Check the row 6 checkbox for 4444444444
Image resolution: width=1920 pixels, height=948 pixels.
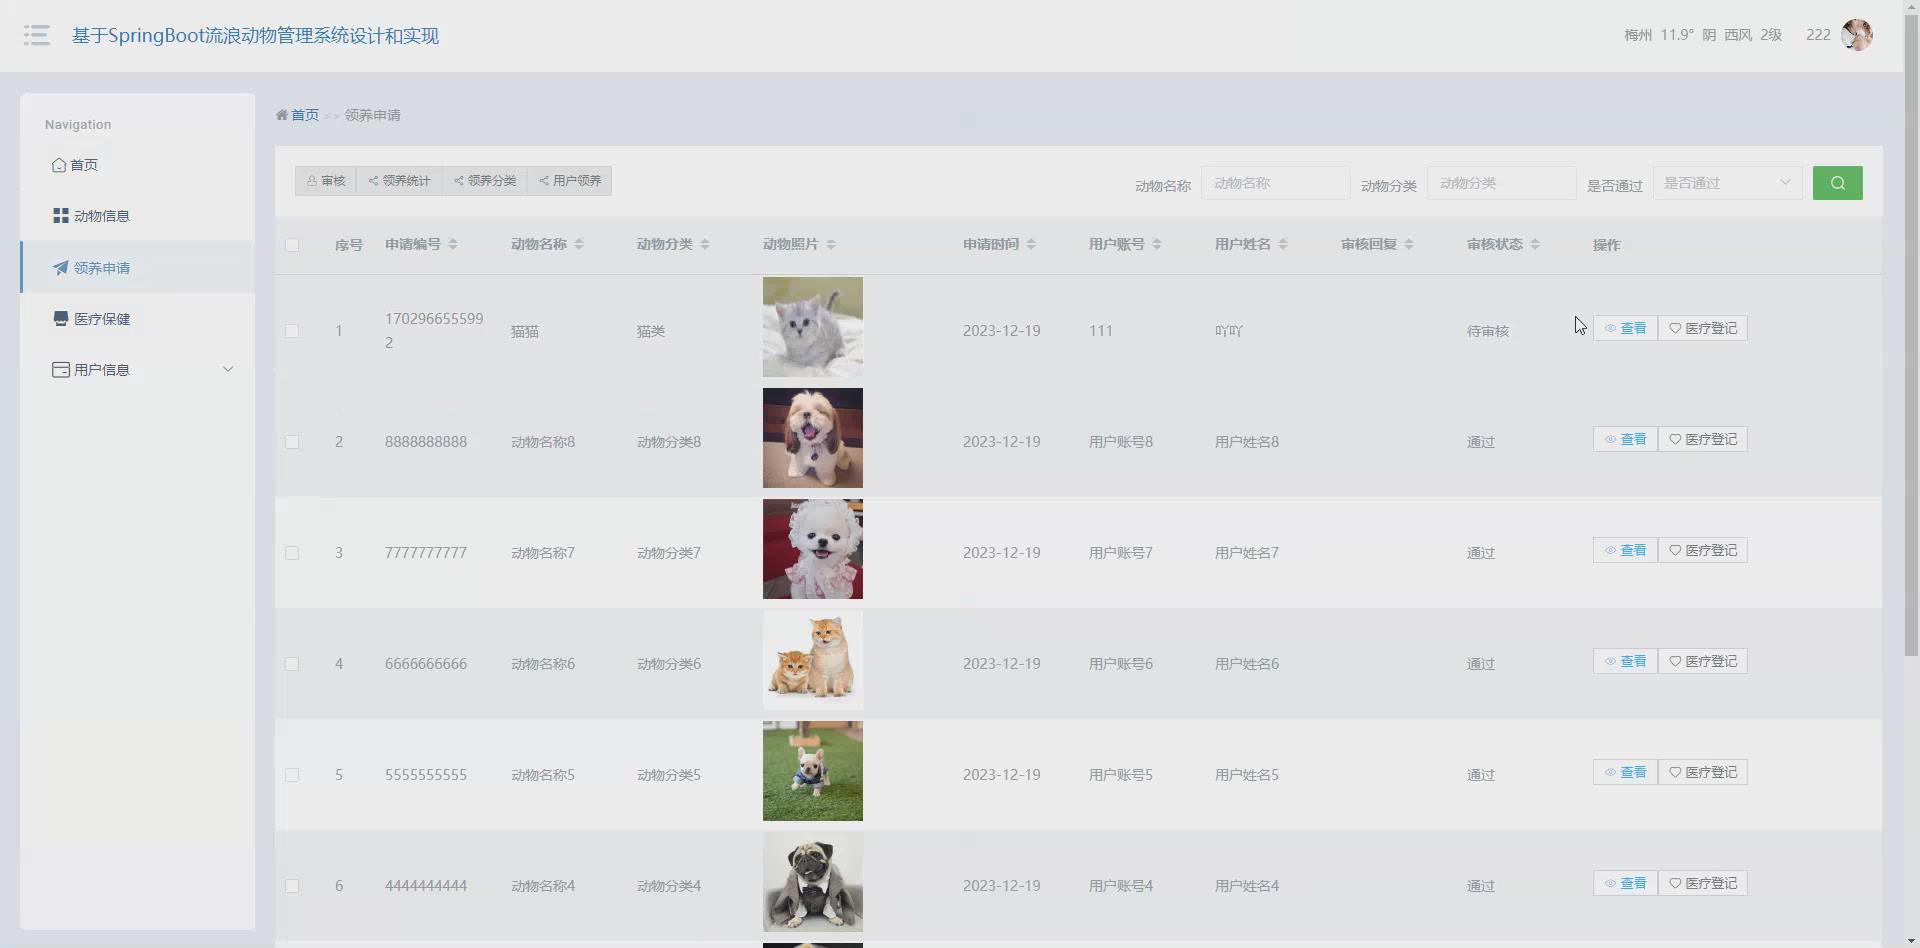(x=292, y=886)
